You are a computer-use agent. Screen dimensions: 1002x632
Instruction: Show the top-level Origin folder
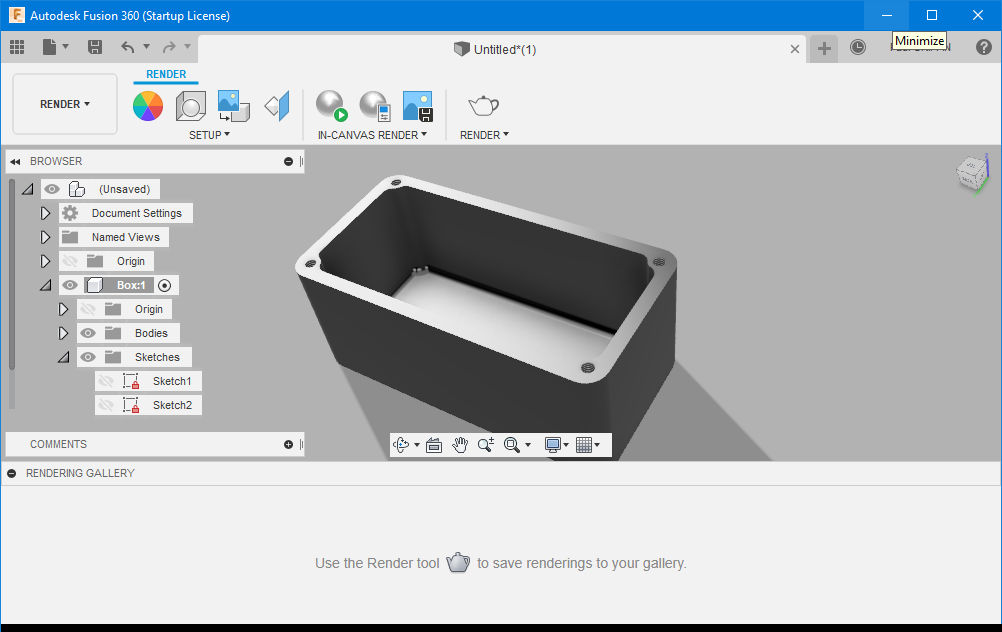point(70,261)
